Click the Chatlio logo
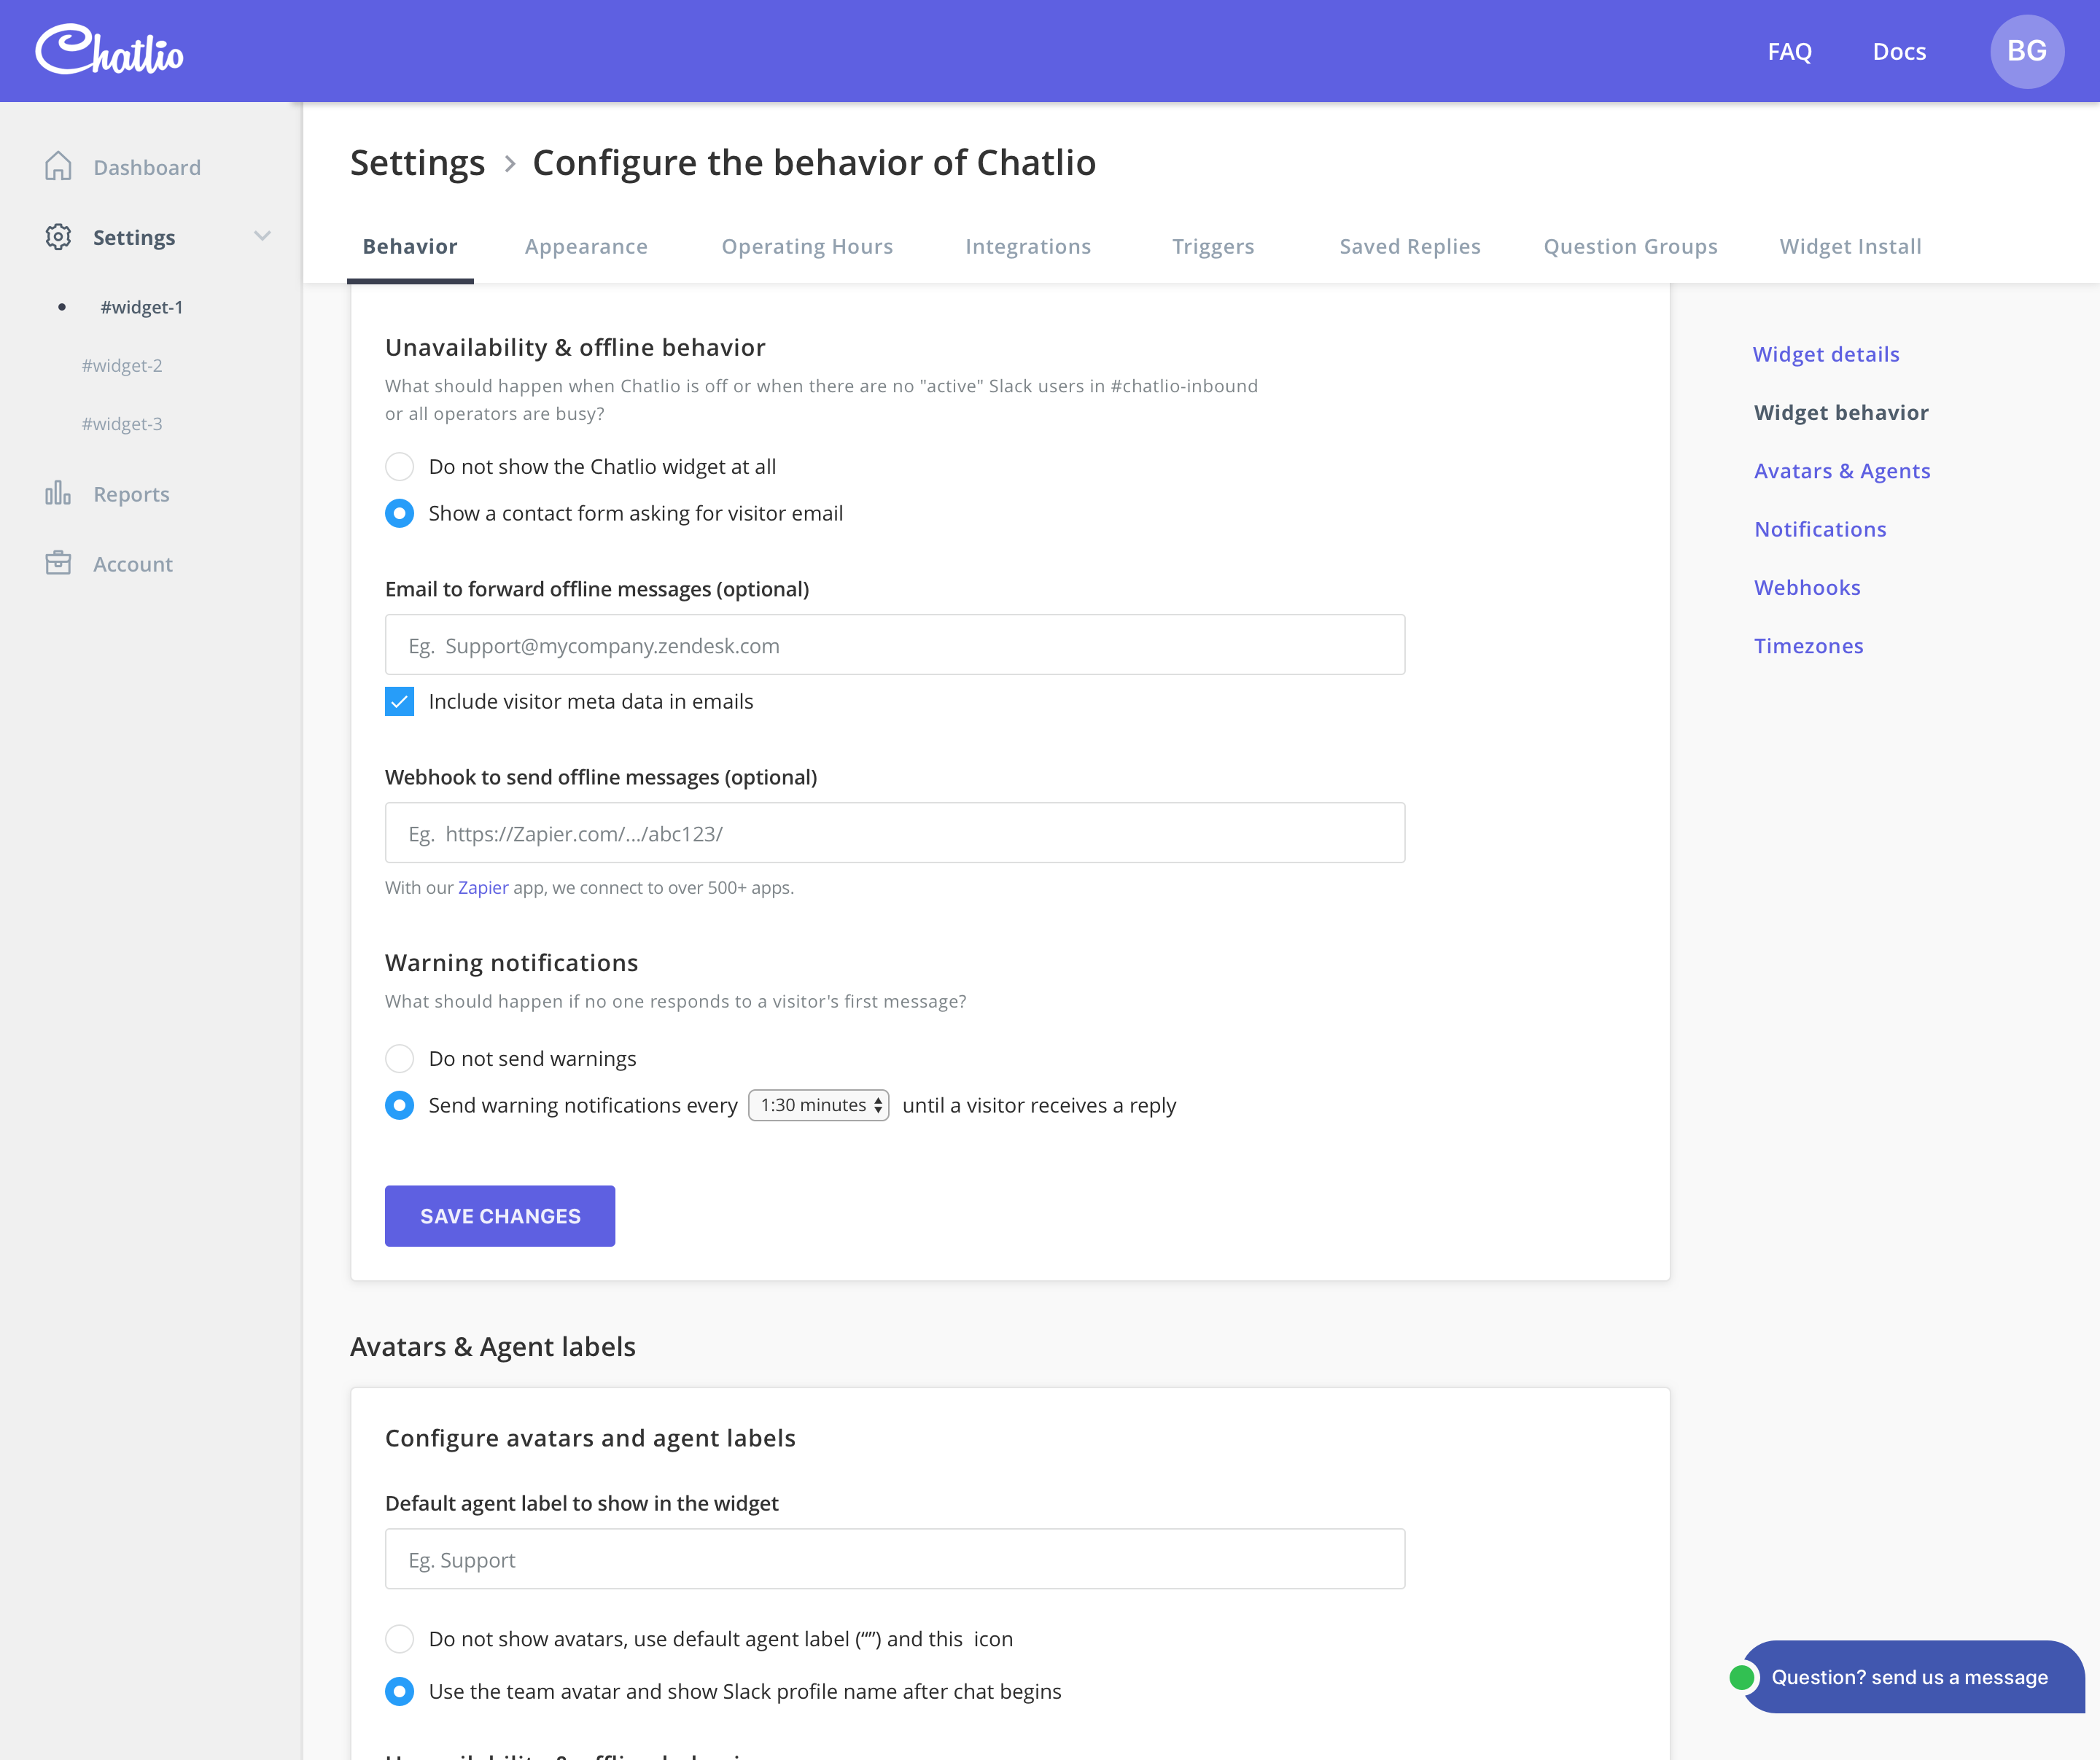2100x1760 pixels. point(109,50)
